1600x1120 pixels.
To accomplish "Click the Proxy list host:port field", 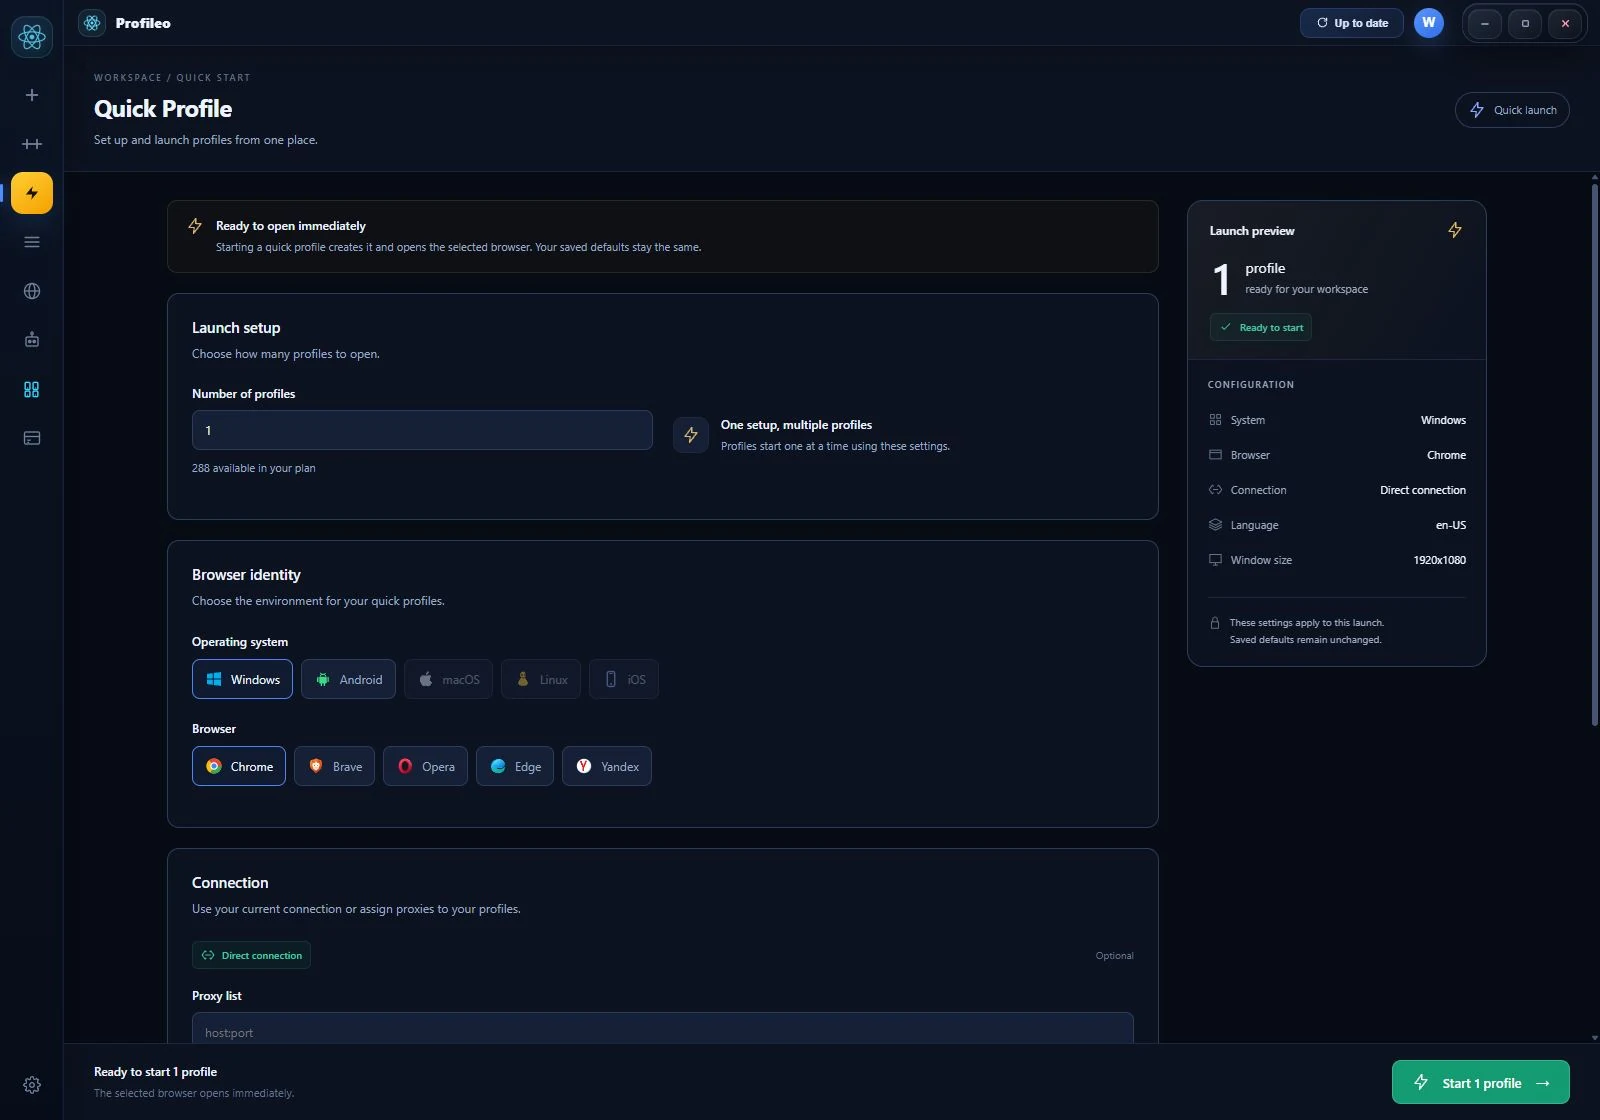I will (x=663, y=1030).
